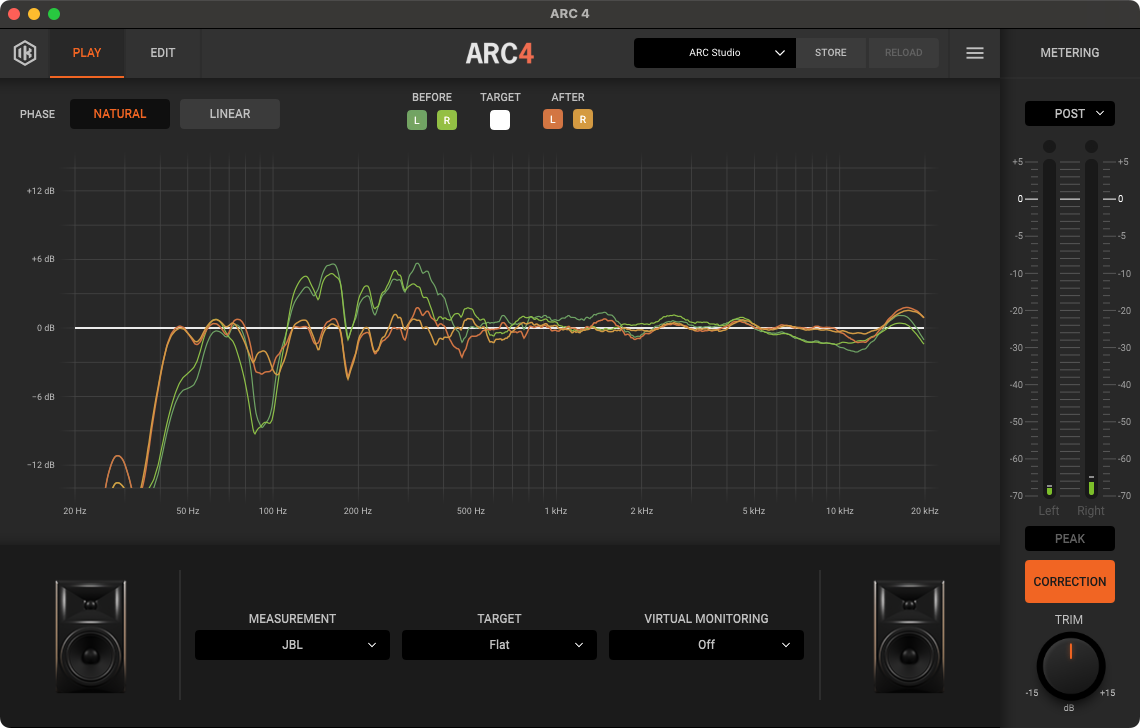Screen dimensions: 1140x728
Task: Open the TARGET dropdown showing Flat
Action: click(499, 645)
